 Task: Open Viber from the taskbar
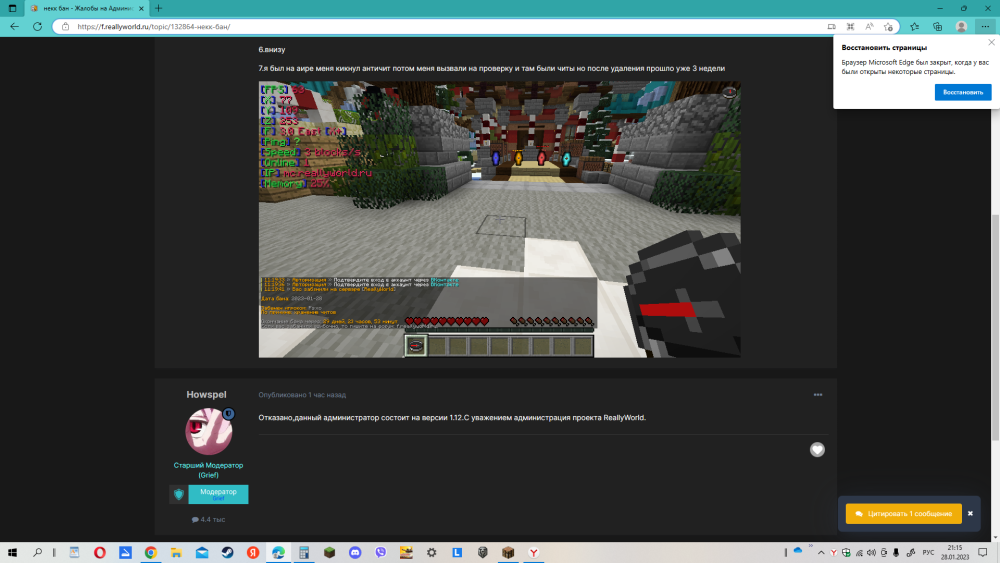381,553
